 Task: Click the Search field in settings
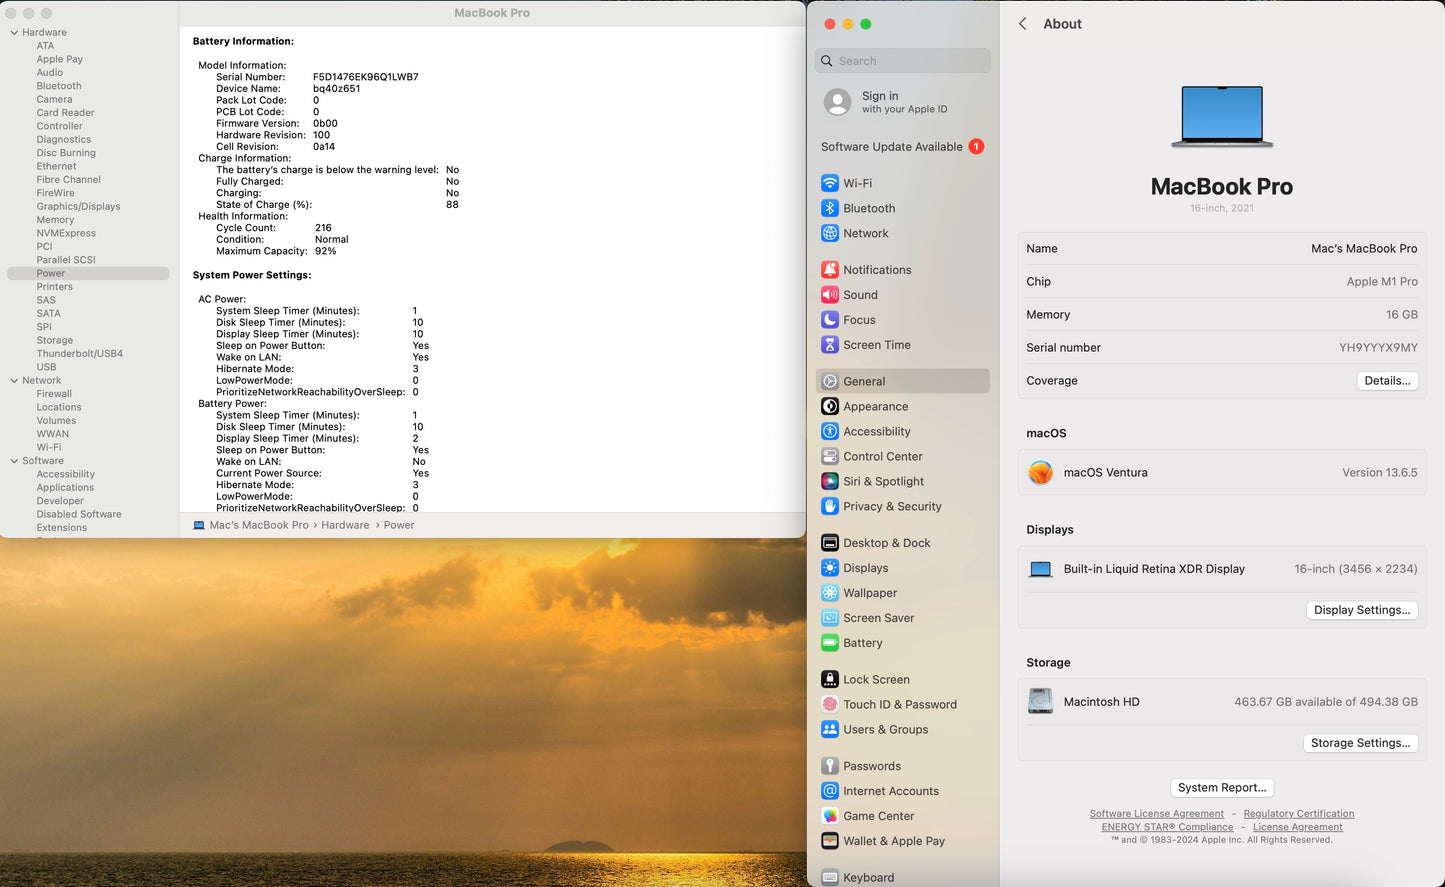pos(903,61)
